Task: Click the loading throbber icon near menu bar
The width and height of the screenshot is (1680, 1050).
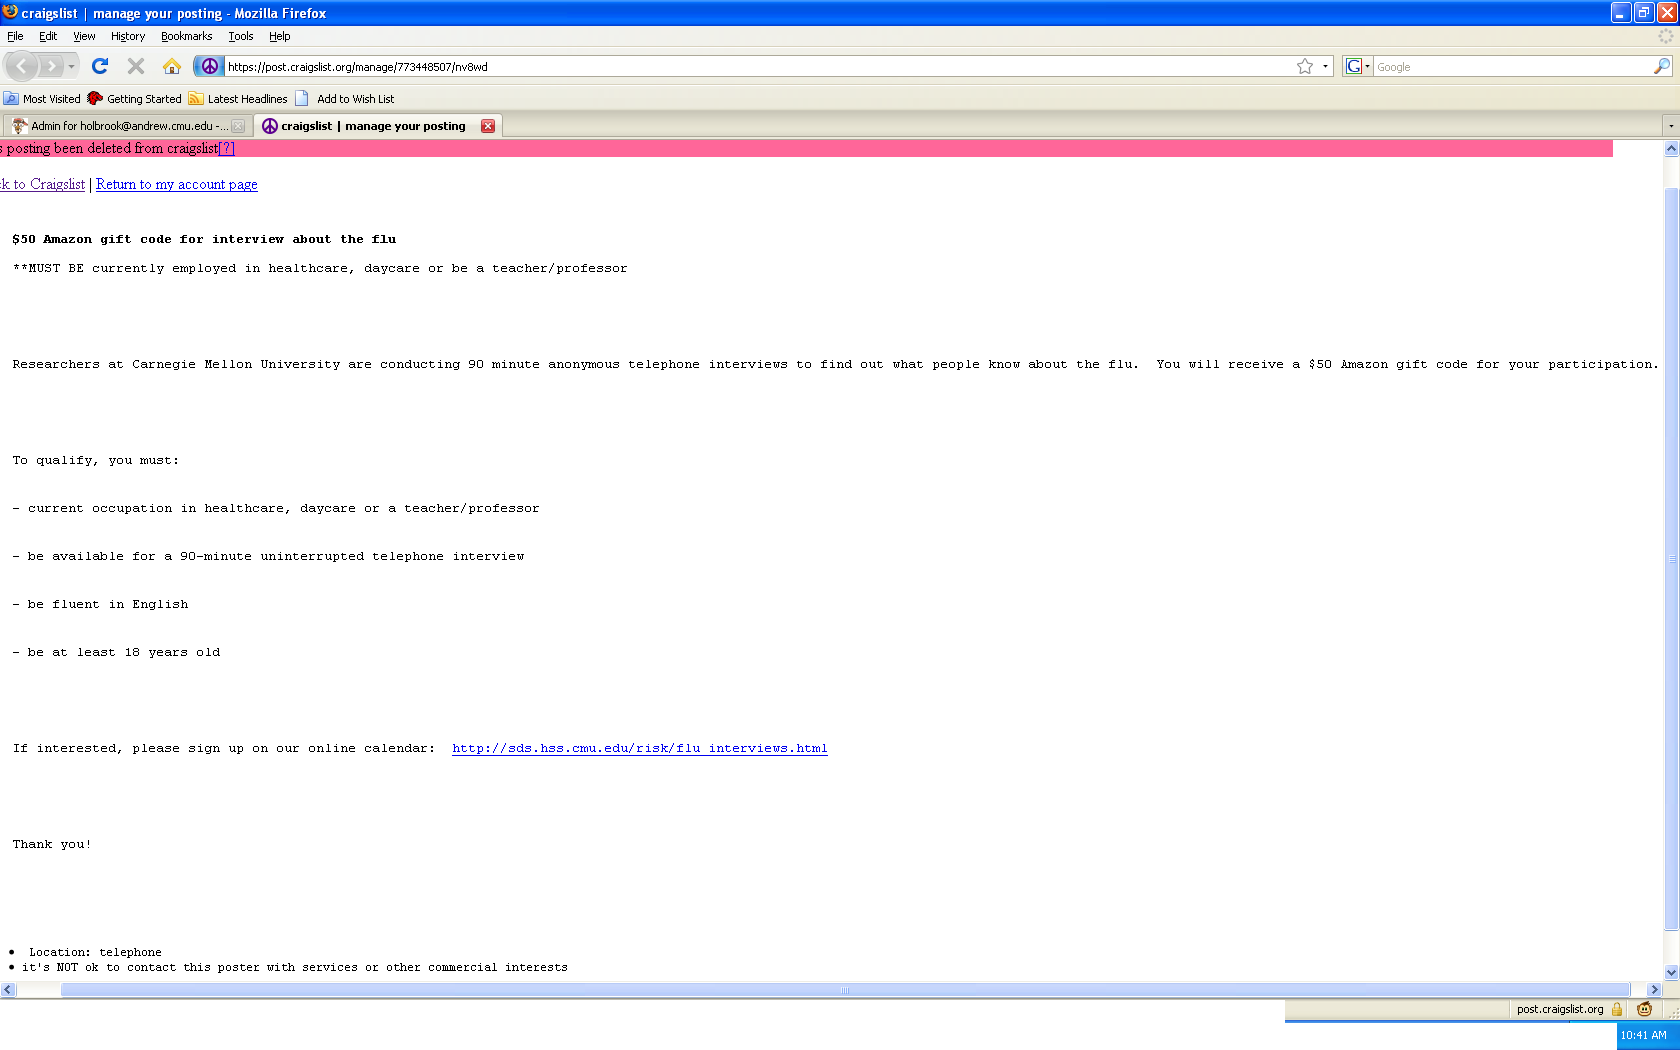Action: coord(1665,36)
